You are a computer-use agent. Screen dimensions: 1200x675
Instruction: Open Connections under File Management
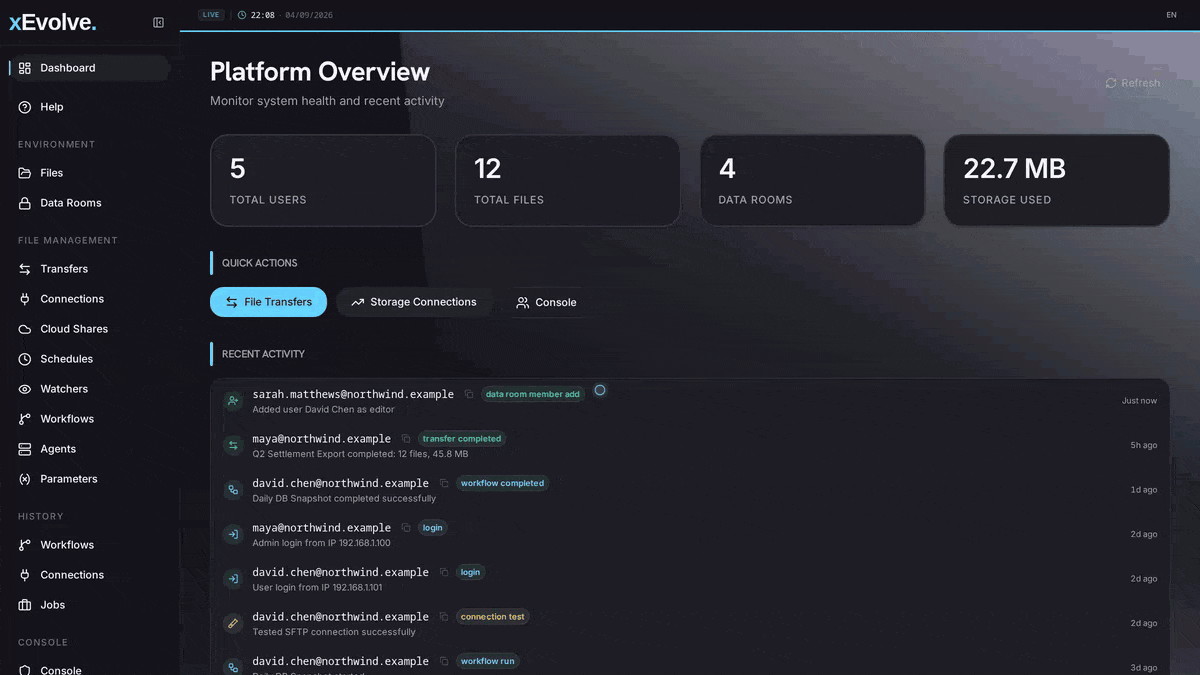tap(89, 299)
